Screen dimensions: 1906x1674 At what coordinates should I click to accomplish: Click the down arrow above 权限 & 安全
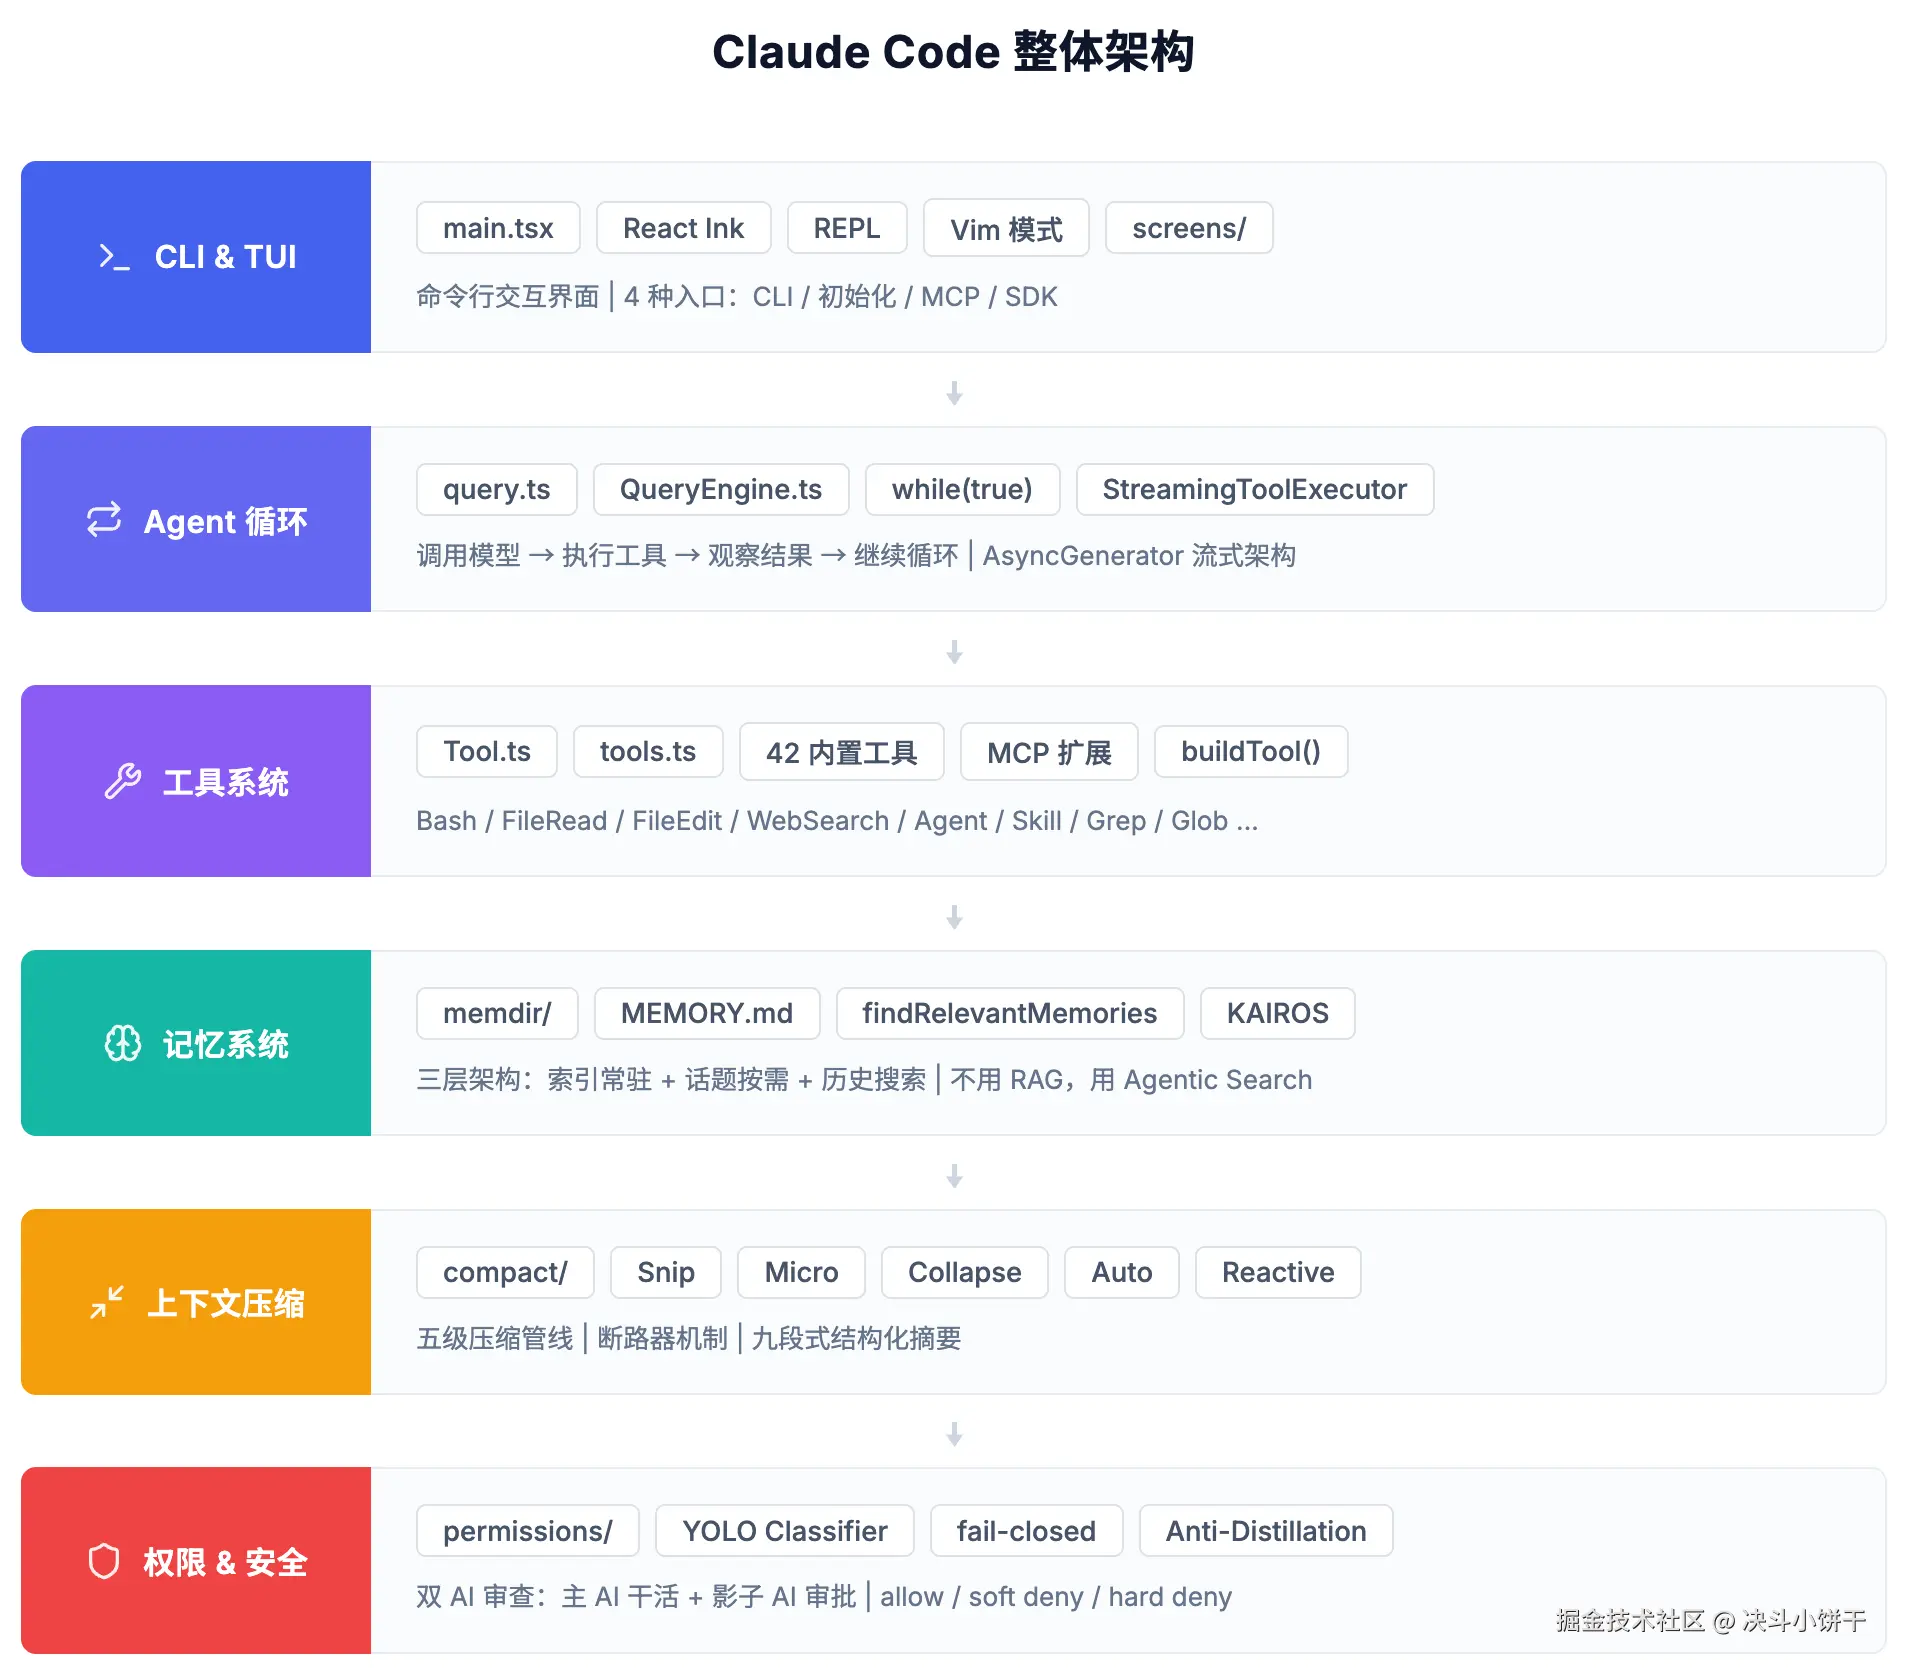(953, 1434)
